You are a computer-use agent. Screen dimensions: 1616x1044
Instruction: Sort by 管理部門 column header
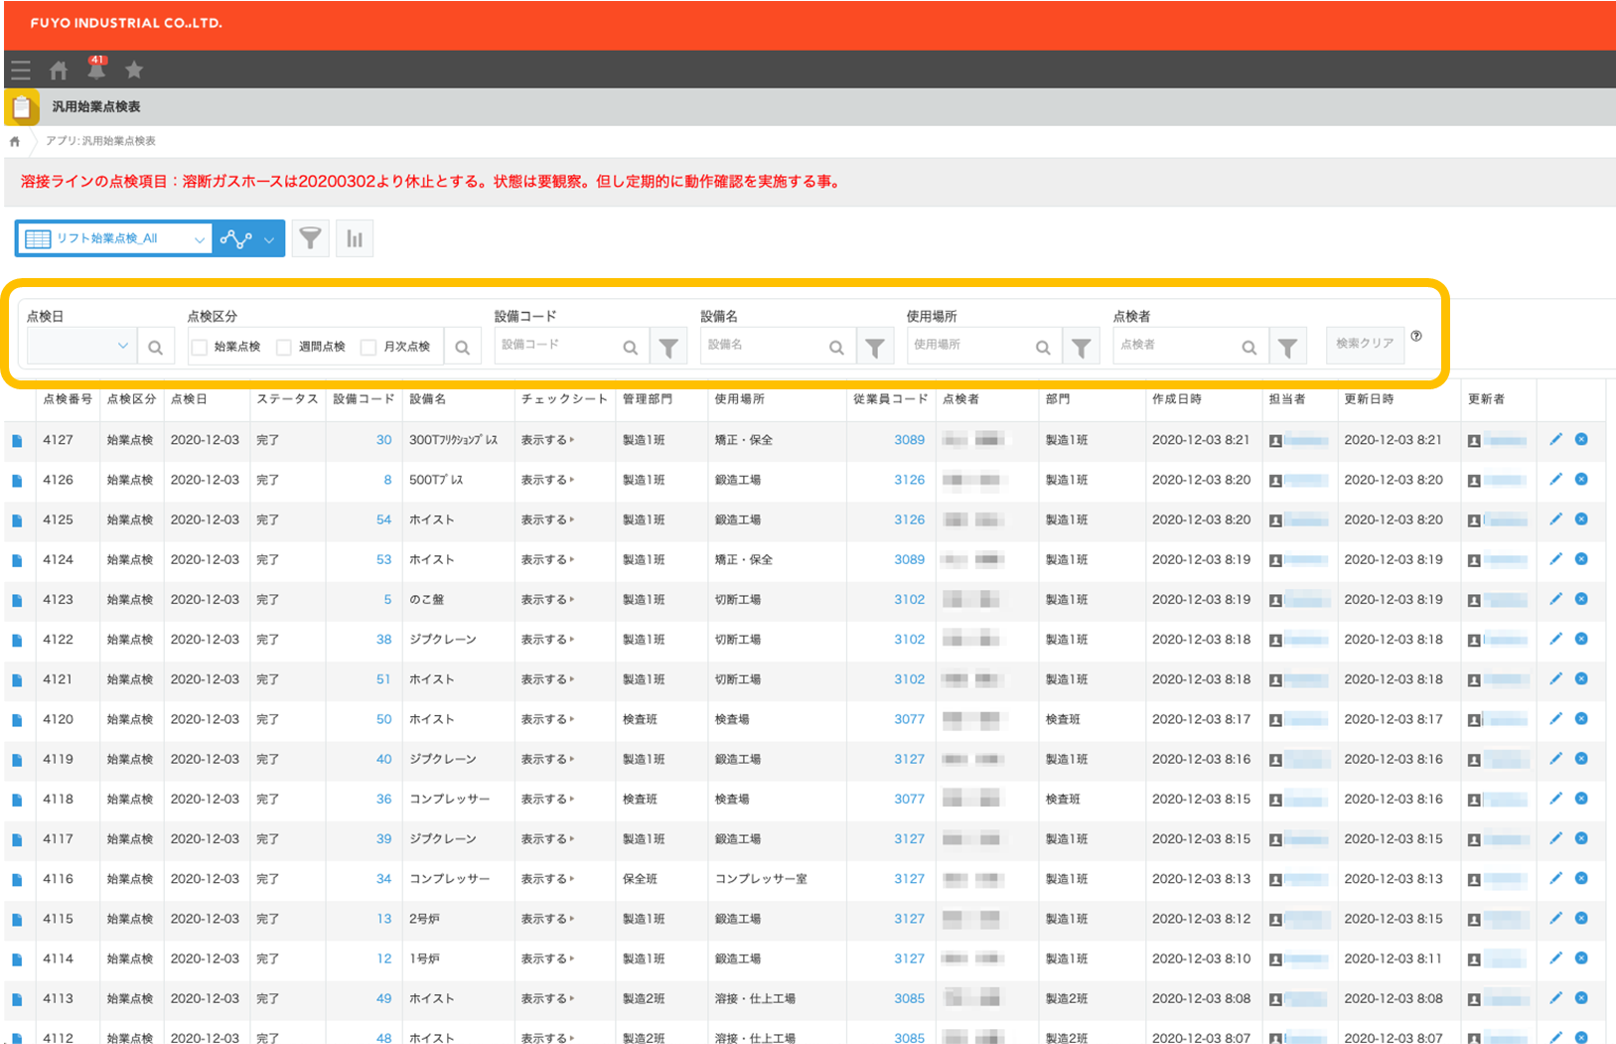pos(648,399)
